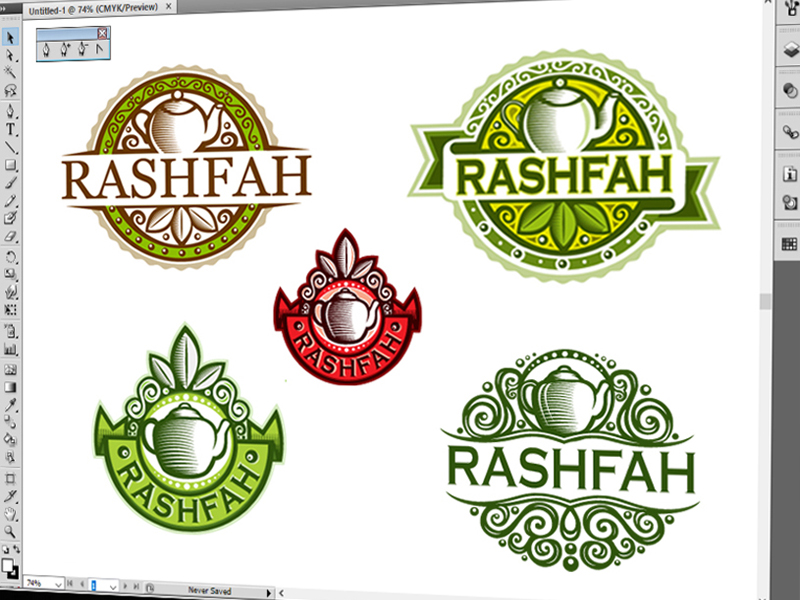Go to the last artboard
Viewport: 800px width, 600px height.
(137, 587)
